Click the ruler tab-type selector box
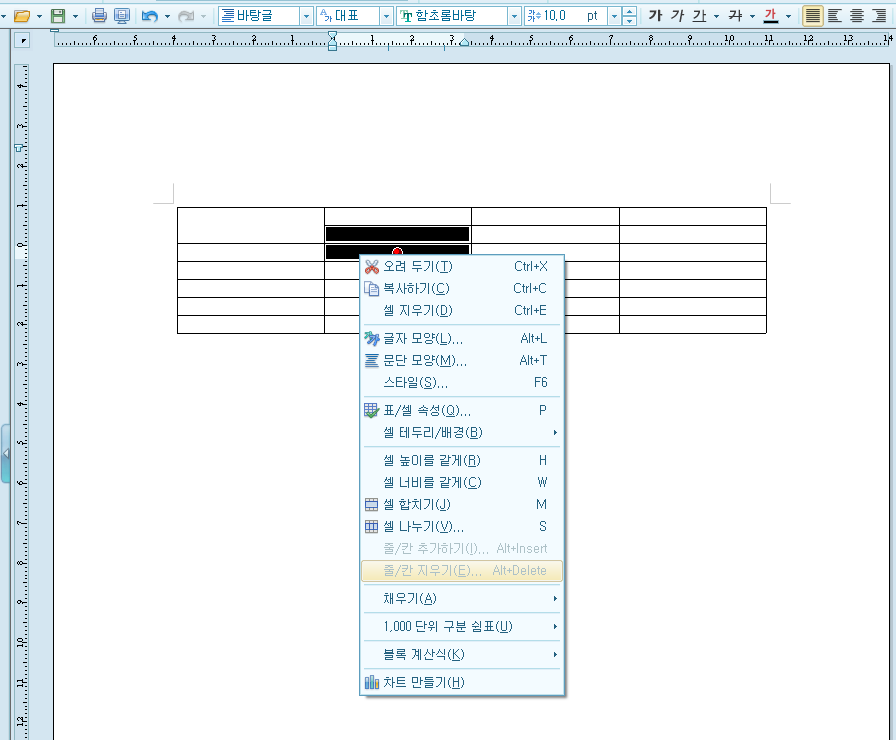 22,41
